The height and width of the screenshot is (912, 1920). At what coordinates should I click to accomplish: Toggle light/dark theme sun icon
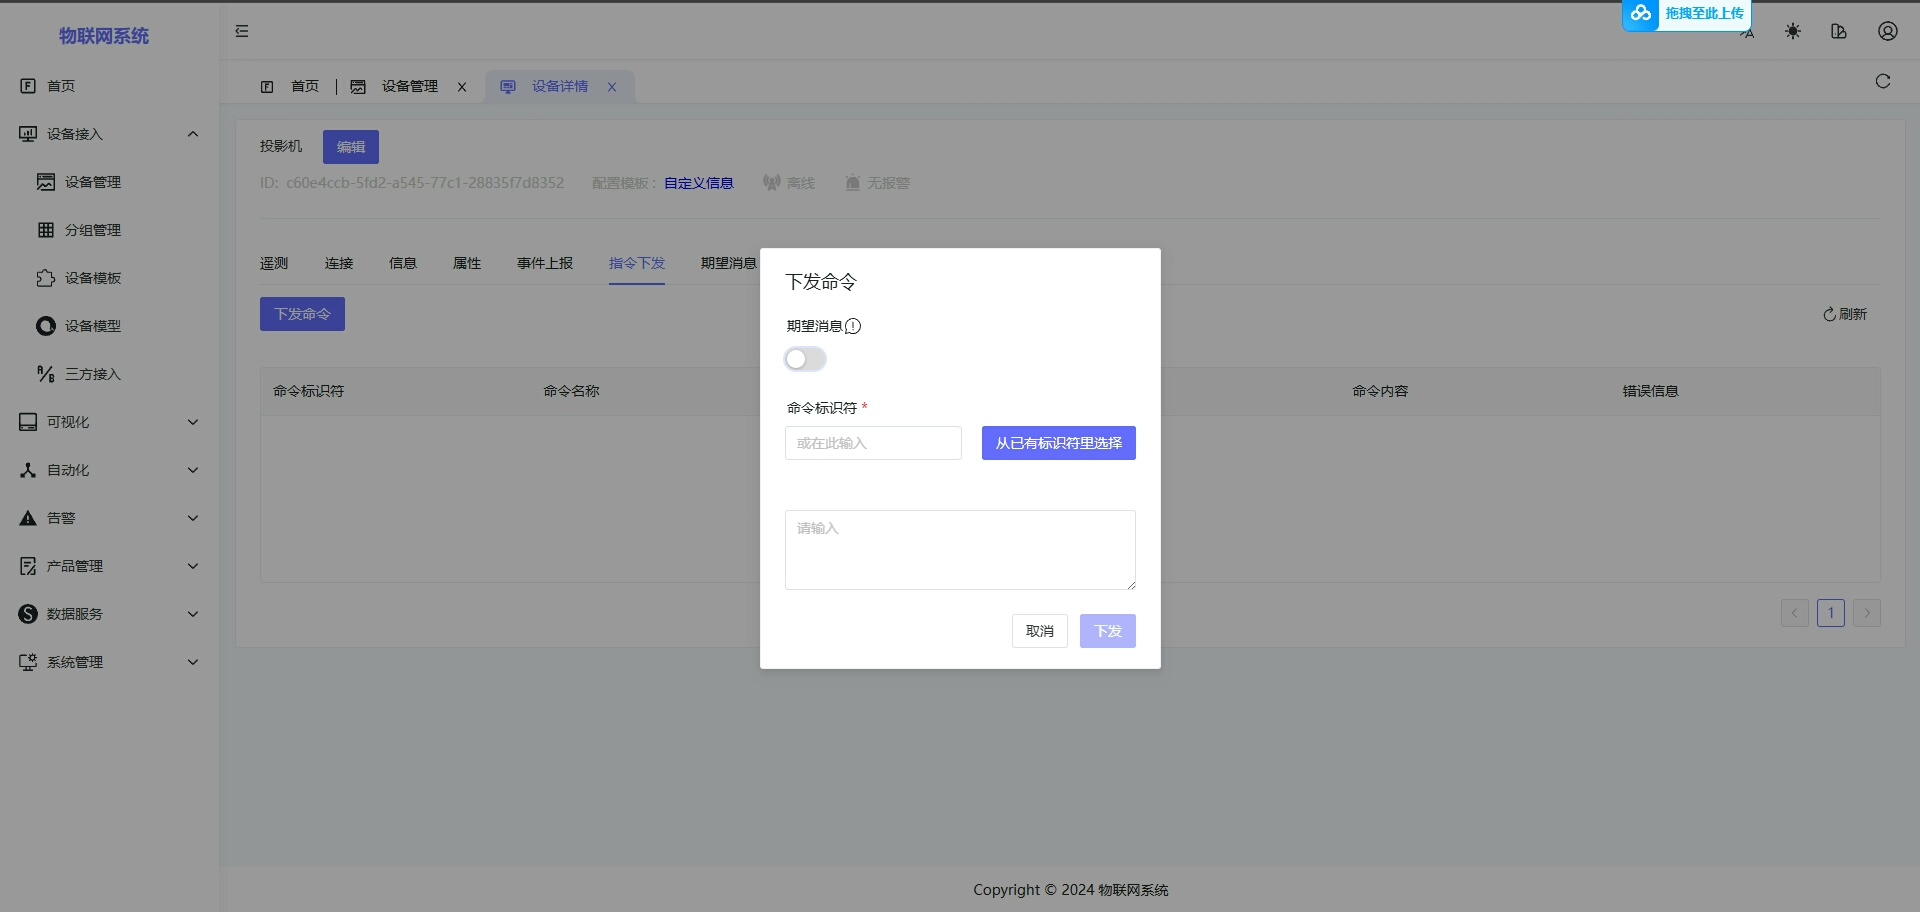tap(1792, 31)
